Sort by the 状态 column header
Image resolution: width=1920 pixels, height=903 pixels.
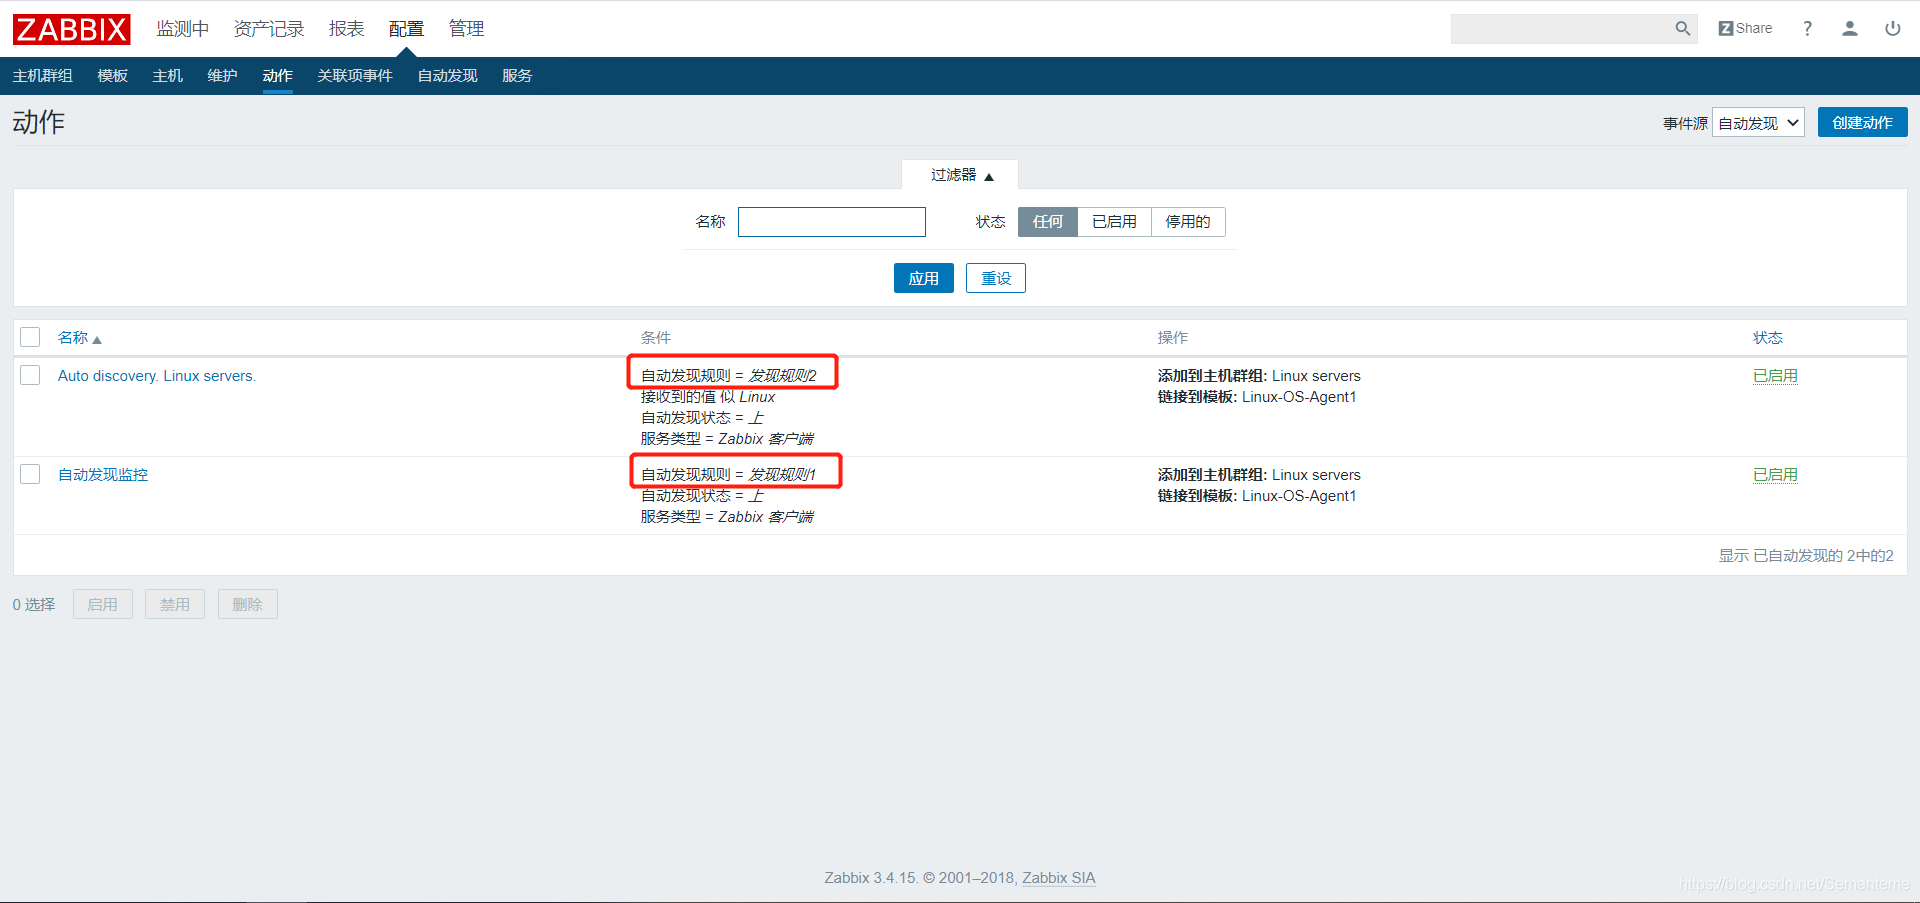click(1767, 338)
